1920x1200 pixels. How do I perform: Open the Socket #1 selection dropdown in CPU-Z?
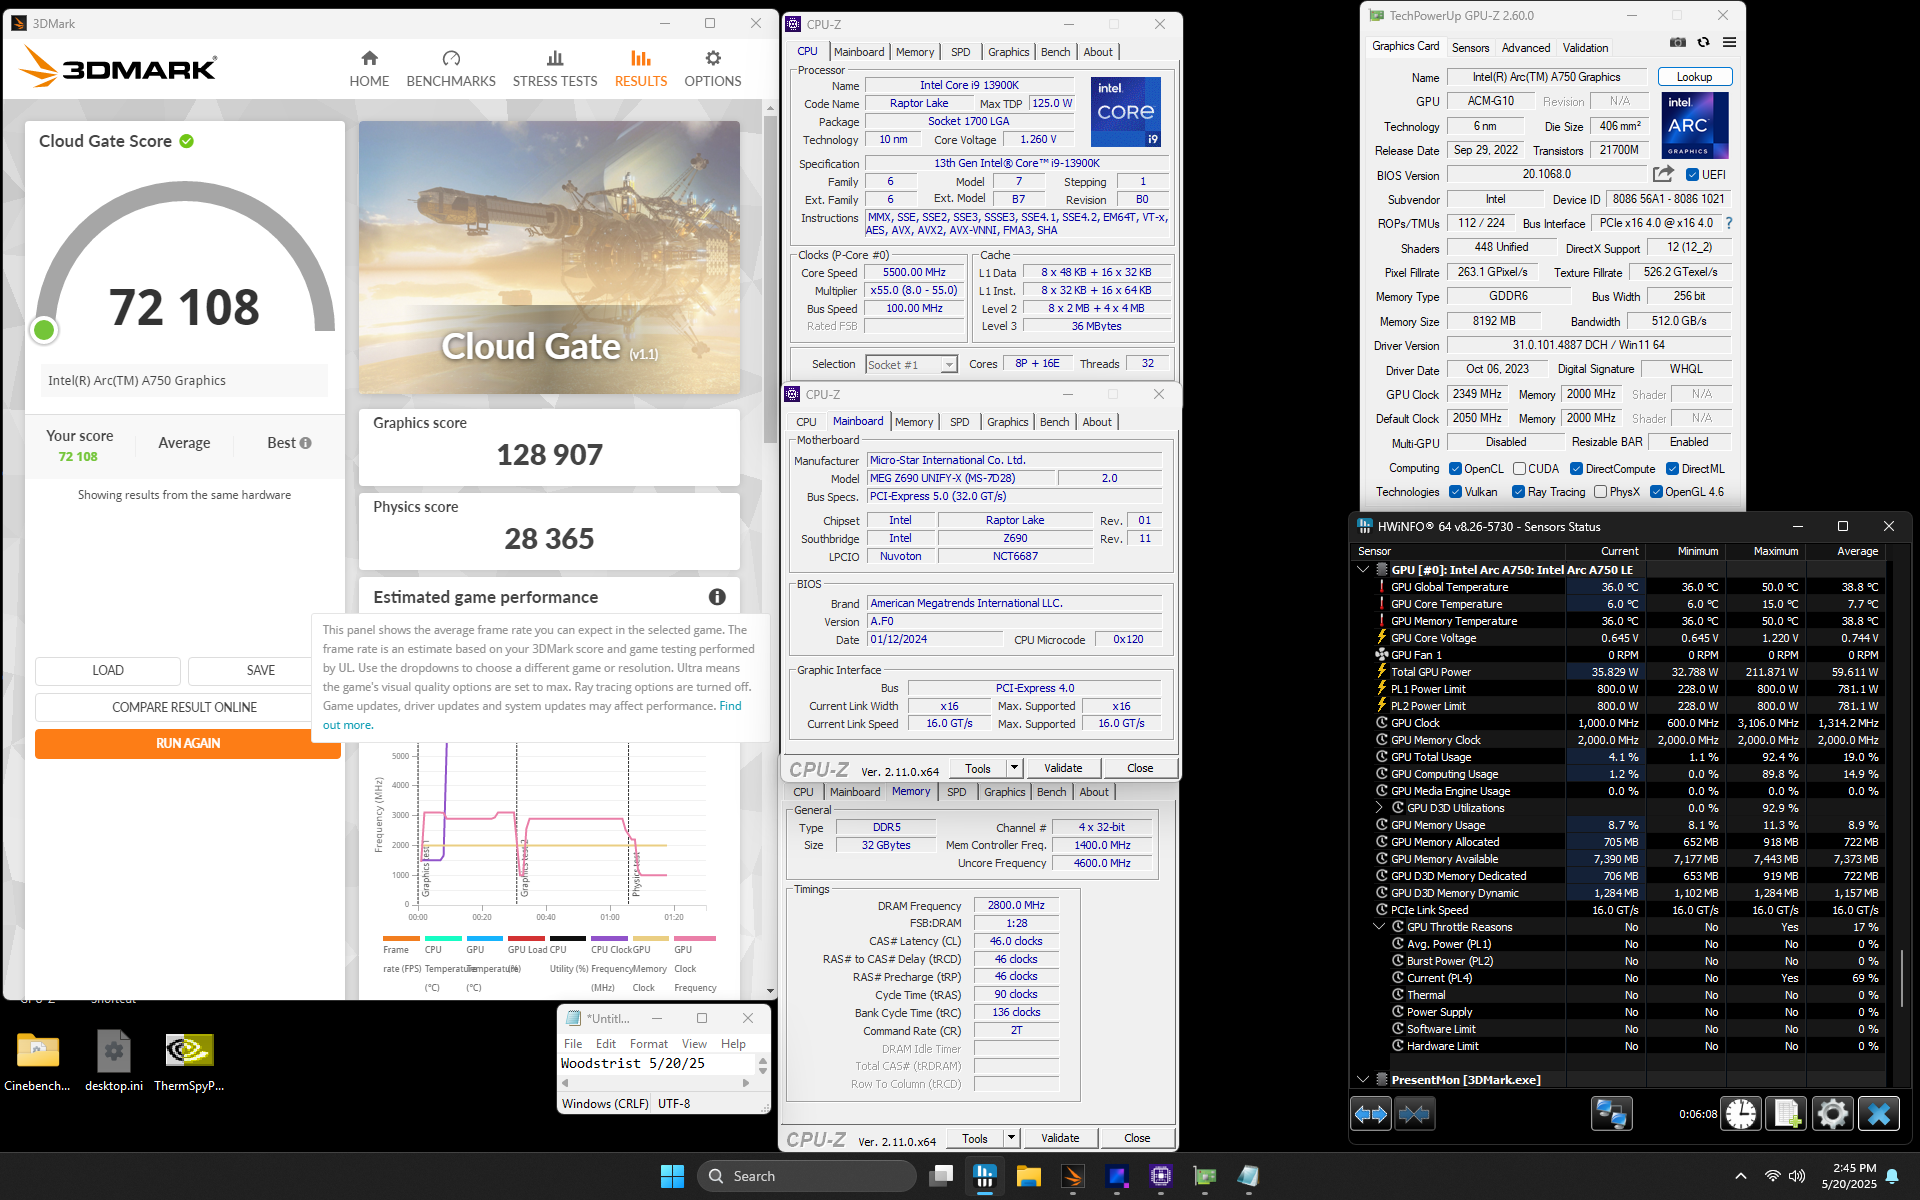(911, 365)
